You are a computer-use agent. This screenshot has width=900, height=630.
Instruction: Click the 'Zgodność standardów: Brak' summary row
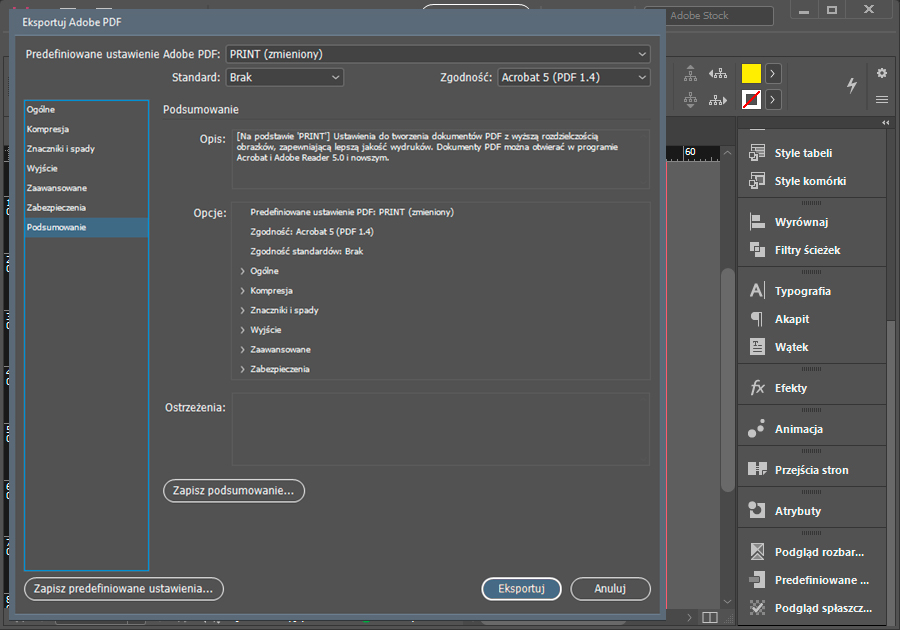(x=307, y=251)
